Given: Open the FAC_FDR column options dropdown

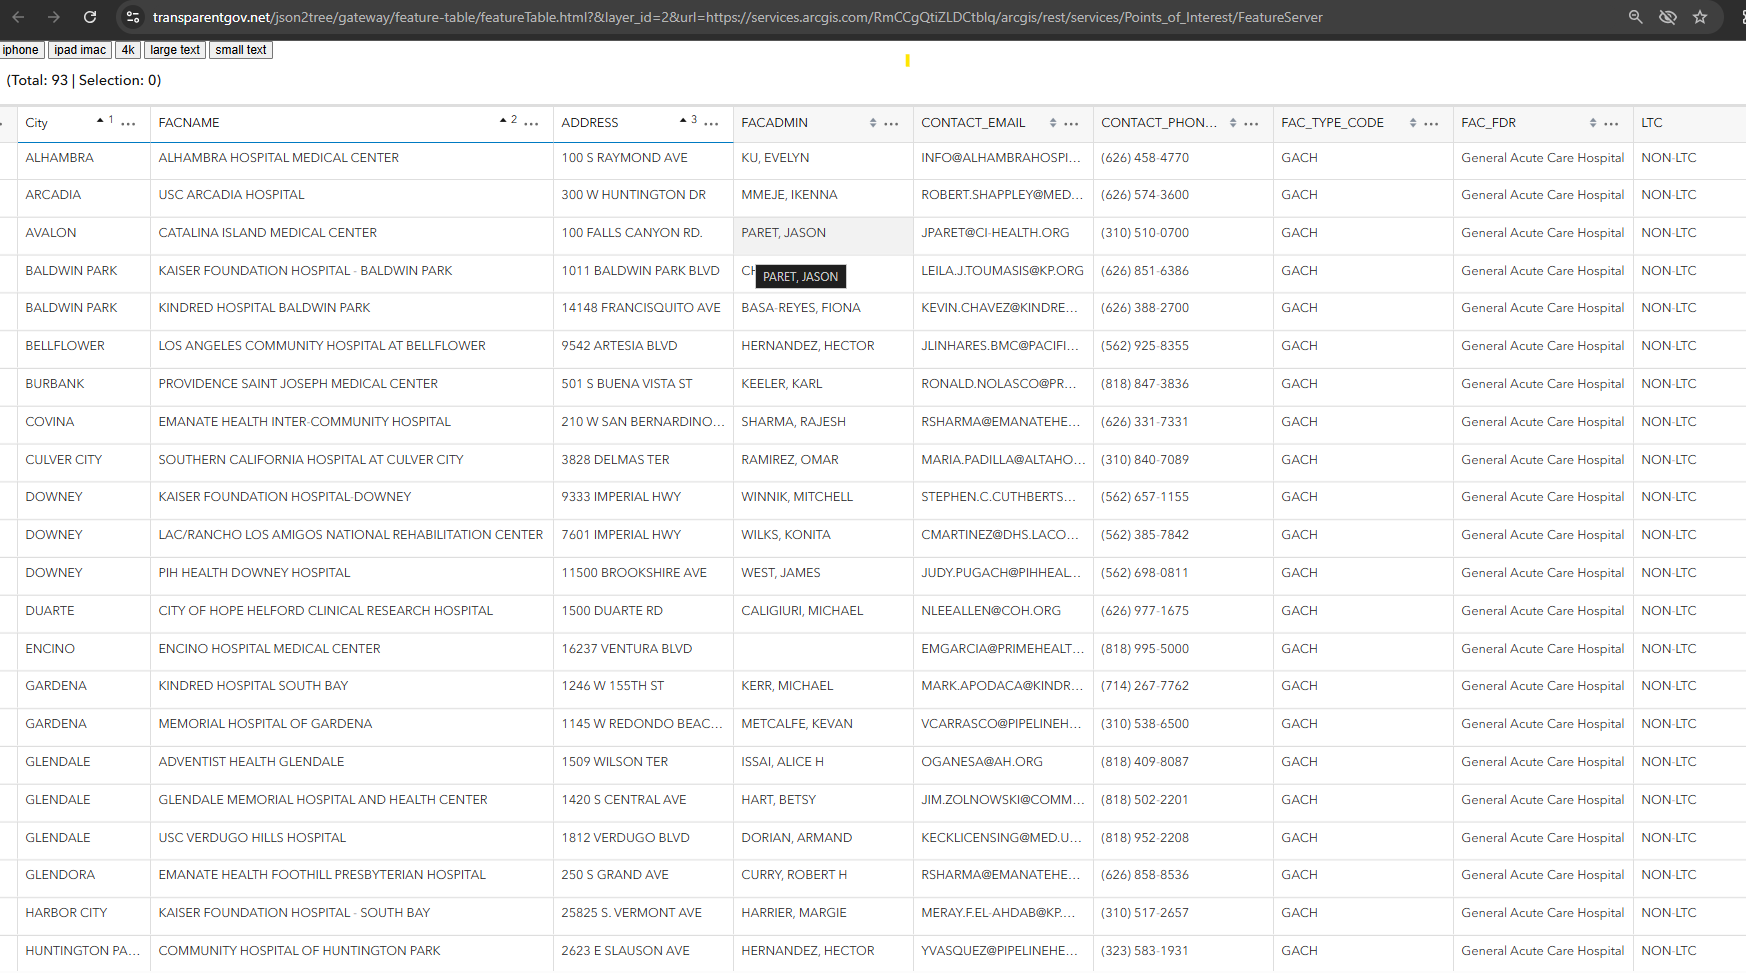Looking at the screenshot, I should [1612, 124].
